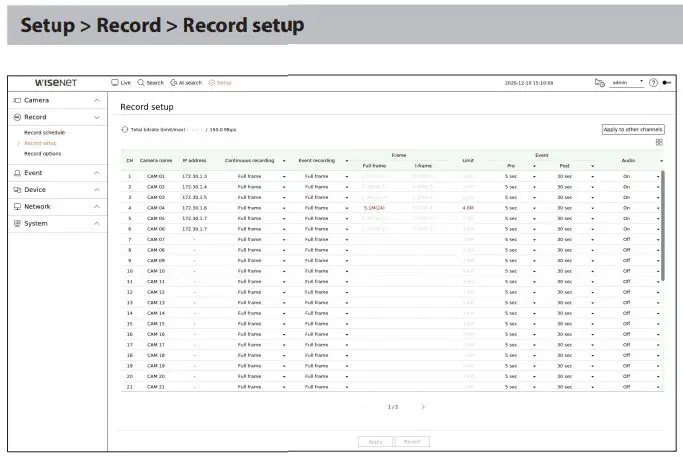Select Record setup submenu item
Screen dimensions: 683x457
tap(40, 143)
